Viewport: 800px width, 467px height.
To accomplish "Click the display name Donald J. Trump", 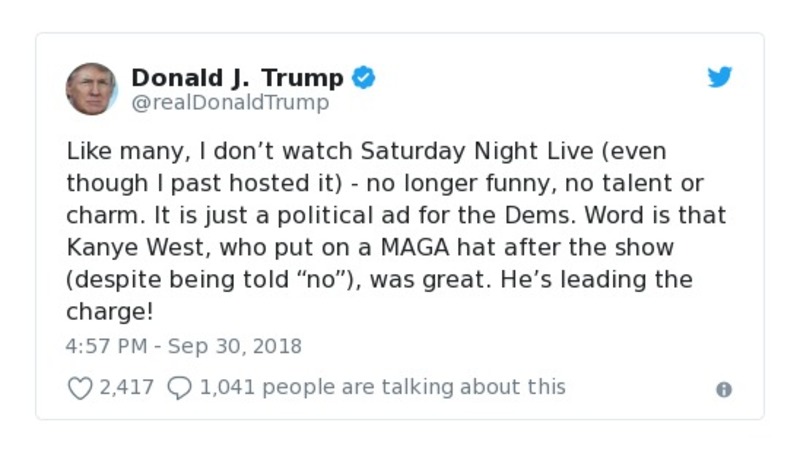I will pyautogui.click(x=237, y=78).
